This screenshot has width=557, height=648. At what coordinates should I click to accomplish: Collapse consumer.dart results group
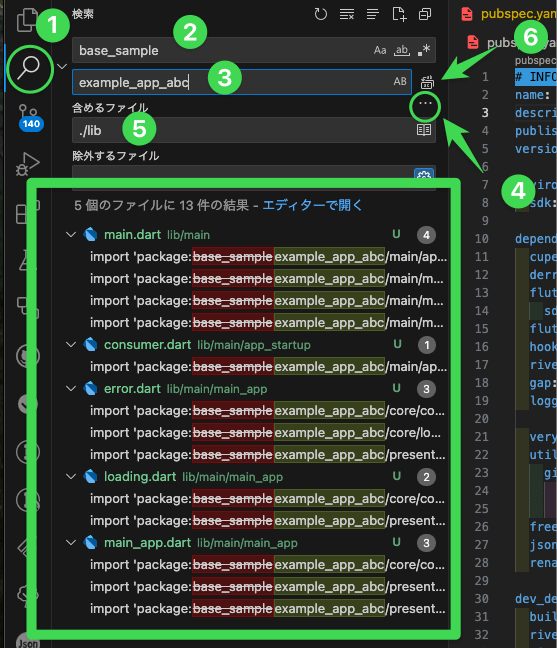pos(71,345)
